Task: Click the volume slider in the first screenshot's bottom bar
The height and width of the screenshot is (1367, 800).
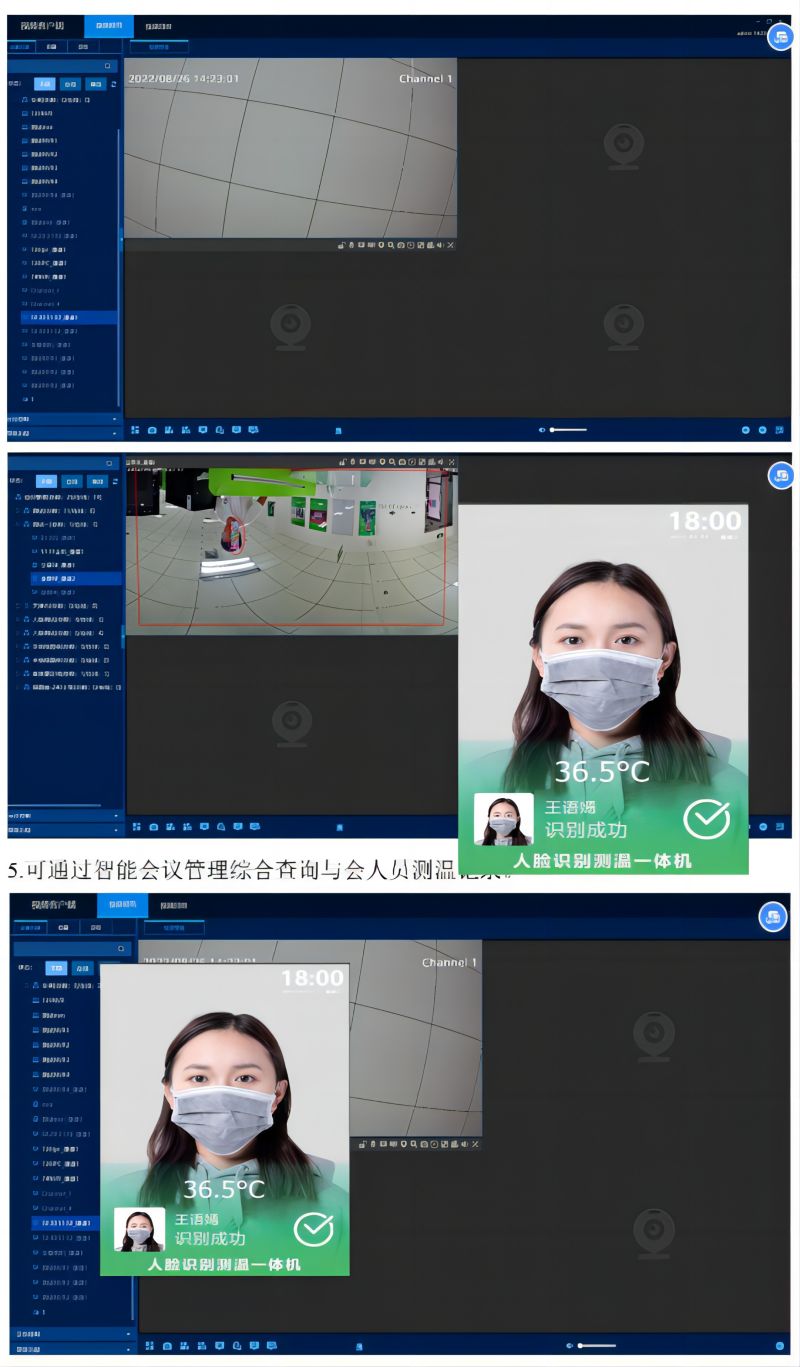Action: tap(568, 430)
